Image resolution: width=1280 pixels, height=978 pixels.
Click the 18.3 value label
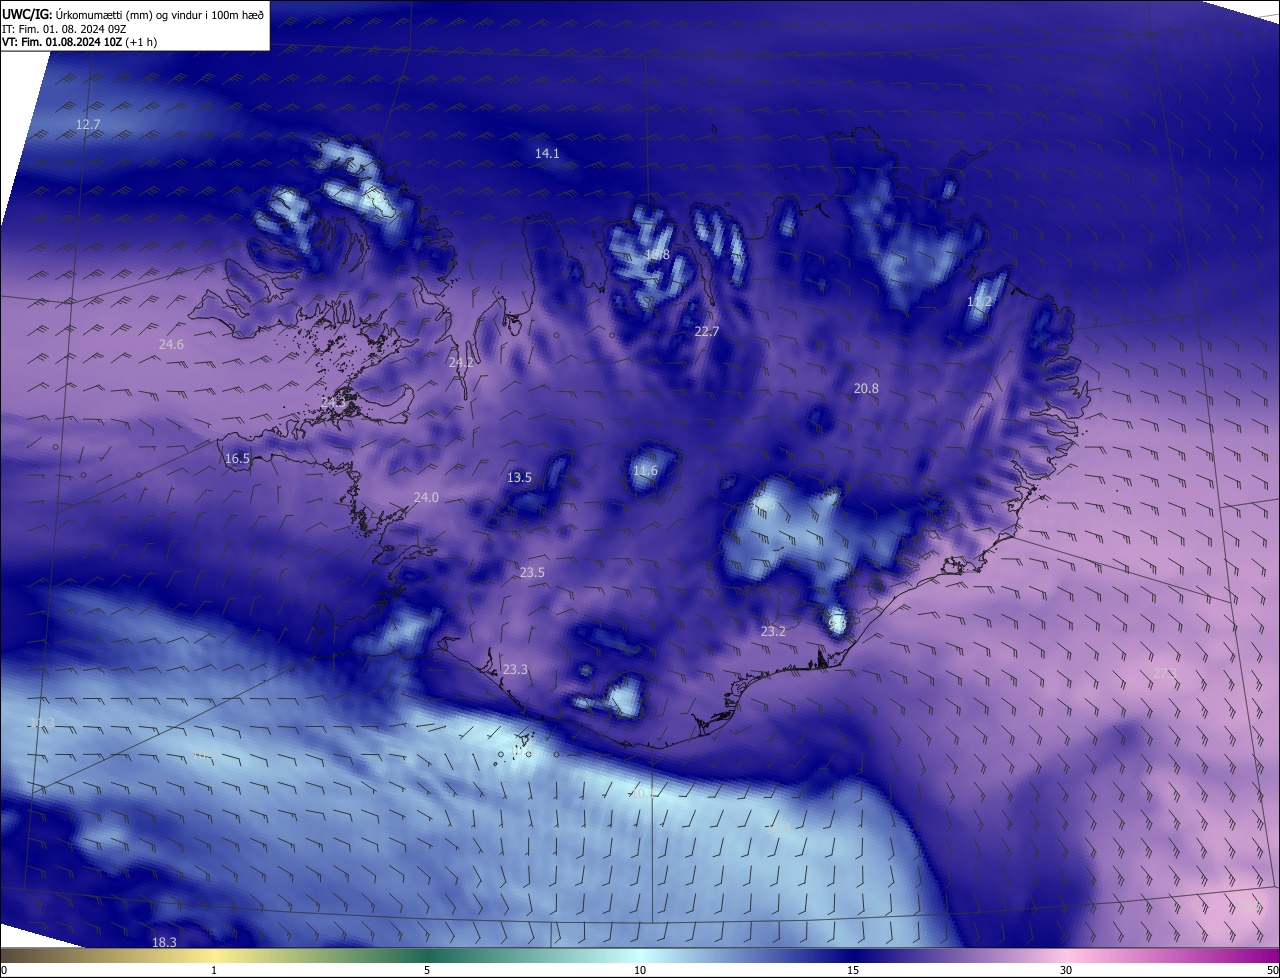coord(164,942)
